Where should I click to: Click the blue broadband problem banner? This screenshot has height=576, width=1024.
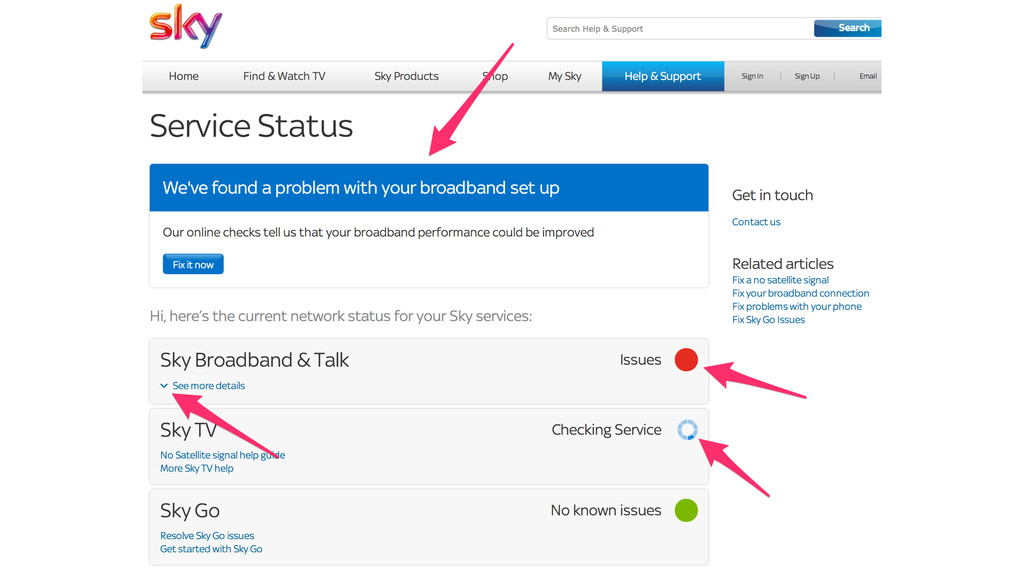click(429, 187)
